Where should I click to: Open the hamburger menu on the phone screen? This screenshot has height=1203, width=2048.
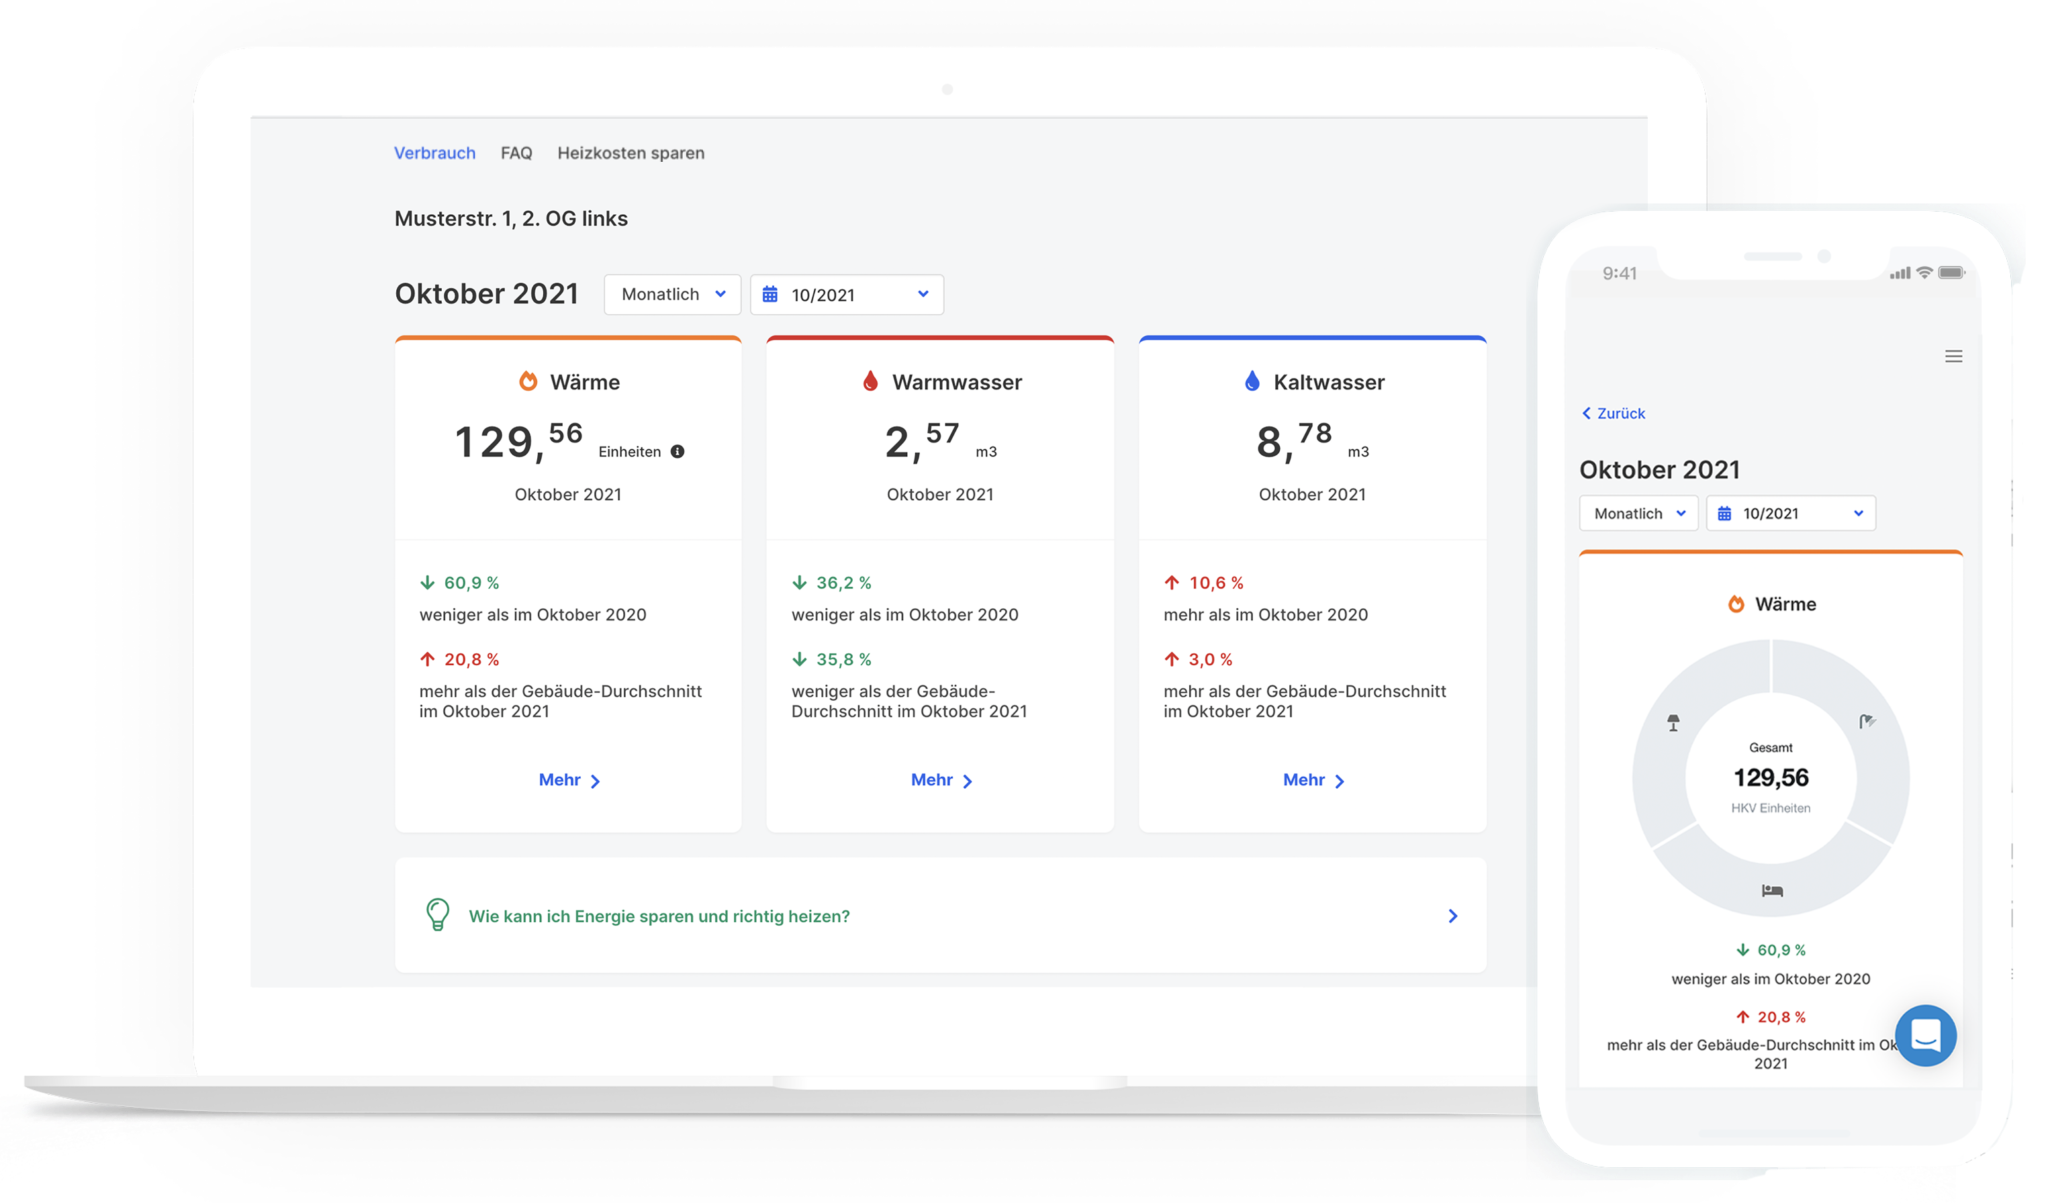coord(1953,355)
